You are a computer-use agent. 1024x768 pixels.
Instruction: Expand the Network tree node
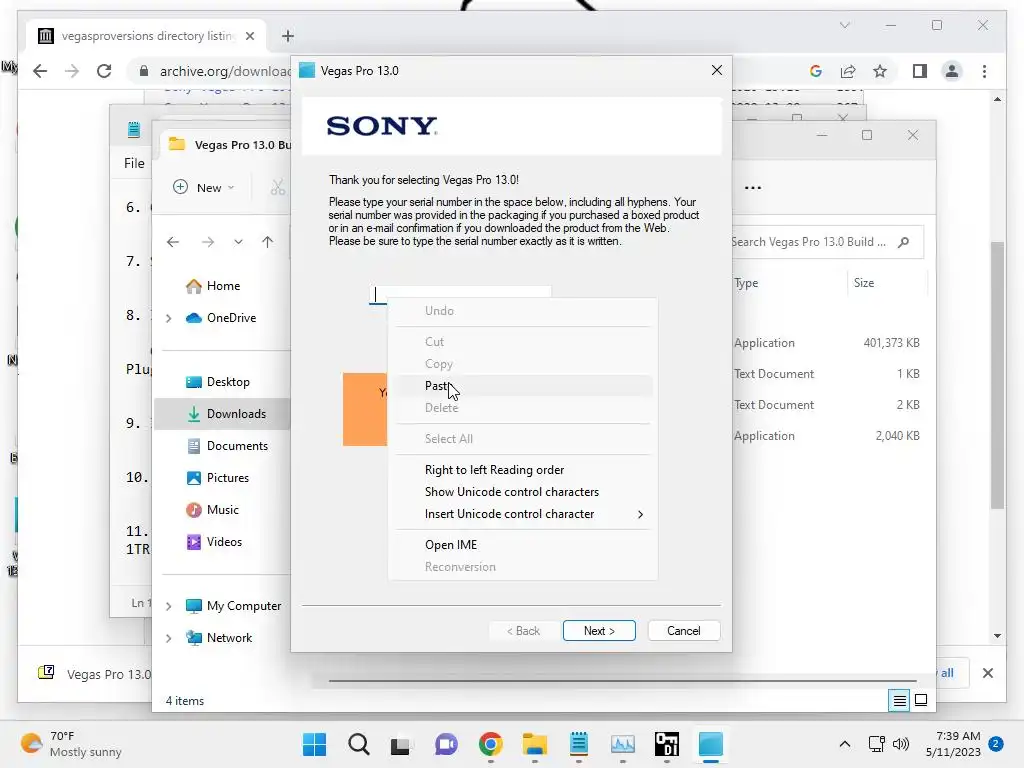(x=168, y=638)
